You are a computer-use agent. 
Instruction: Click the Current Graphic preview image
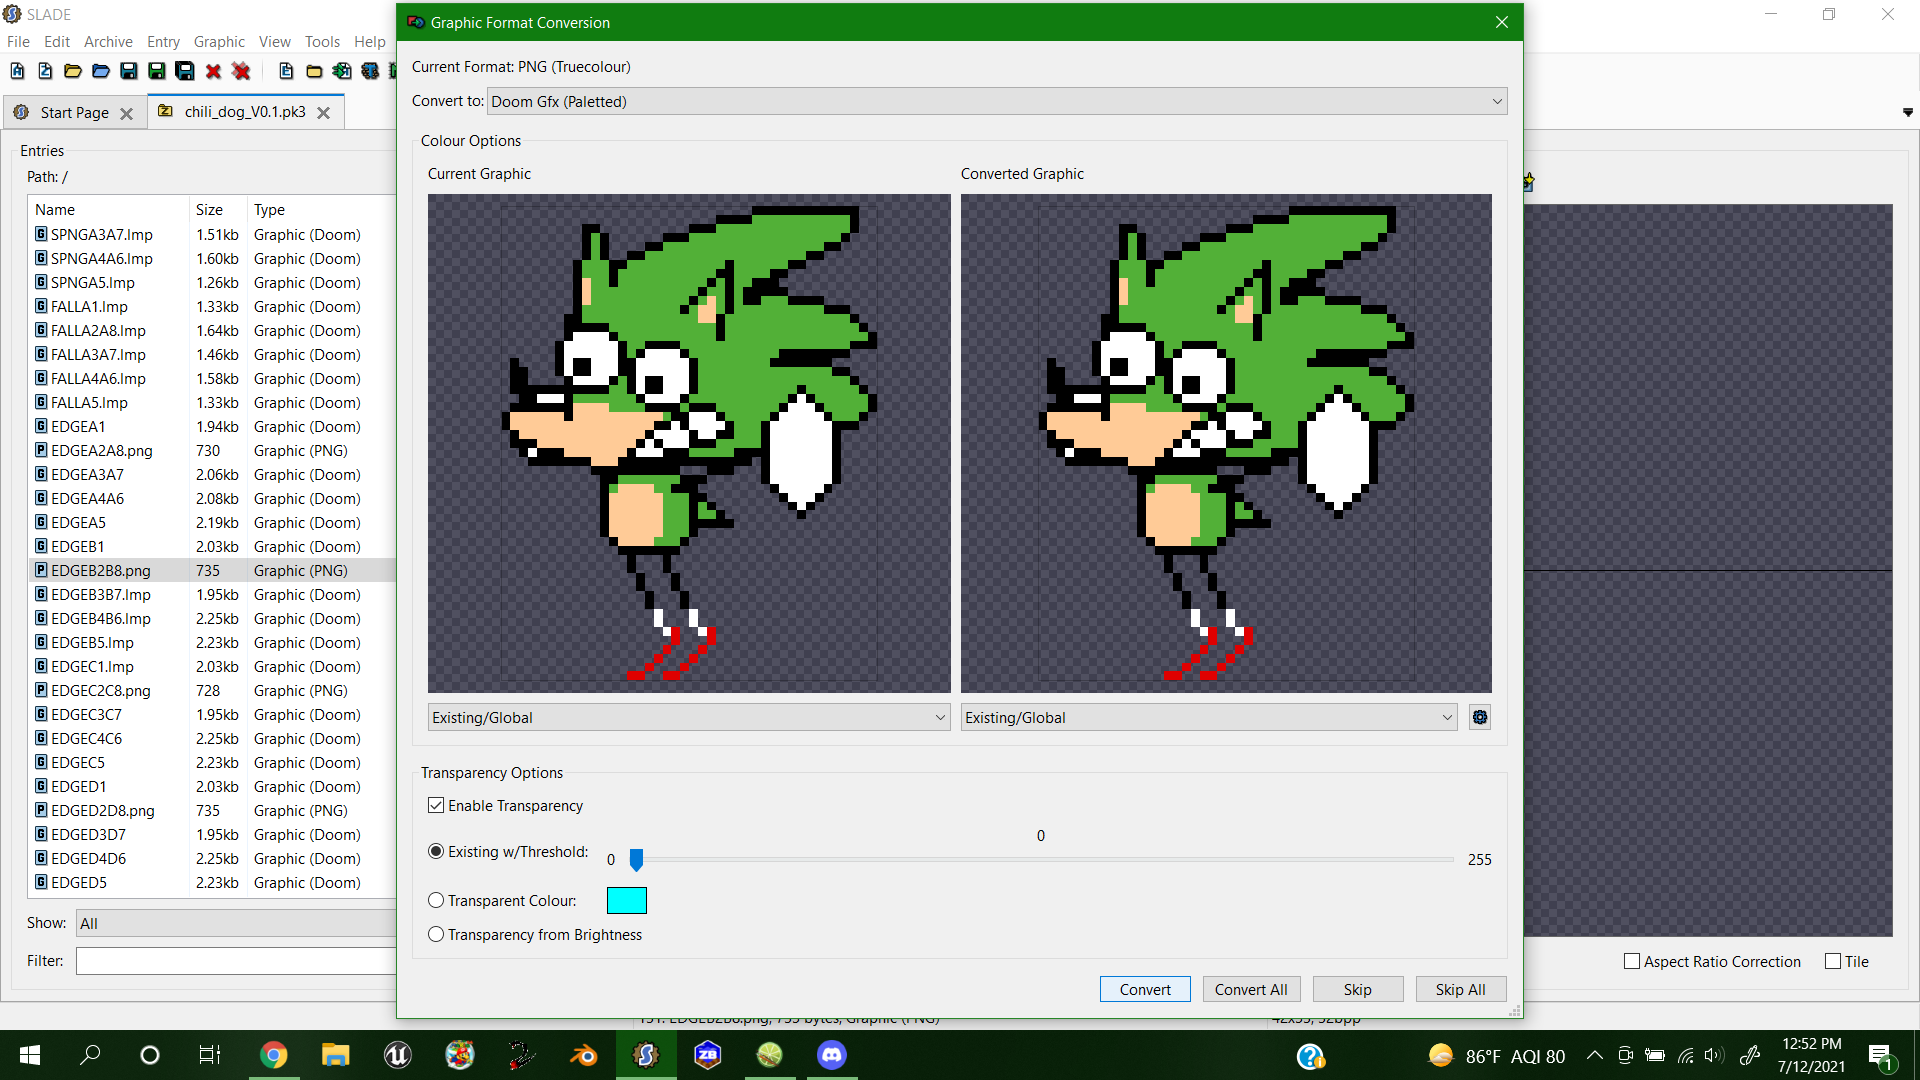689,443
